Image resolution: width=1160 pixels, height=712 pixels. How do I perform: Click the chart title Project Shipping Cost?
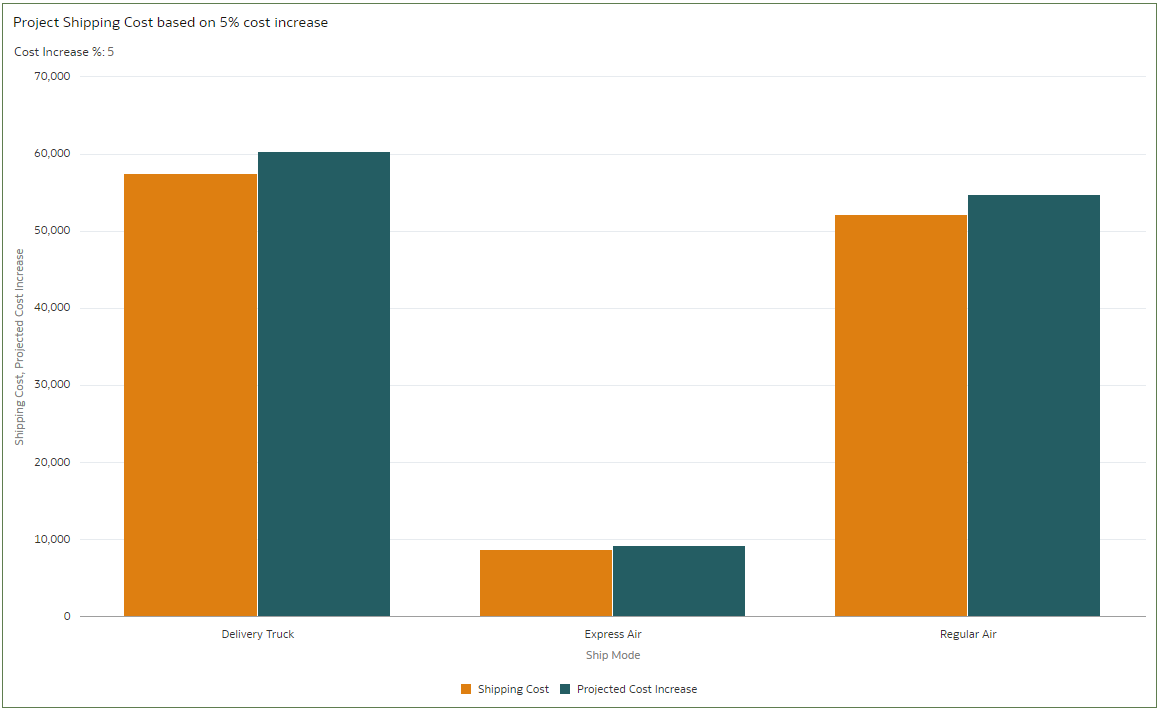click(170, 22)
